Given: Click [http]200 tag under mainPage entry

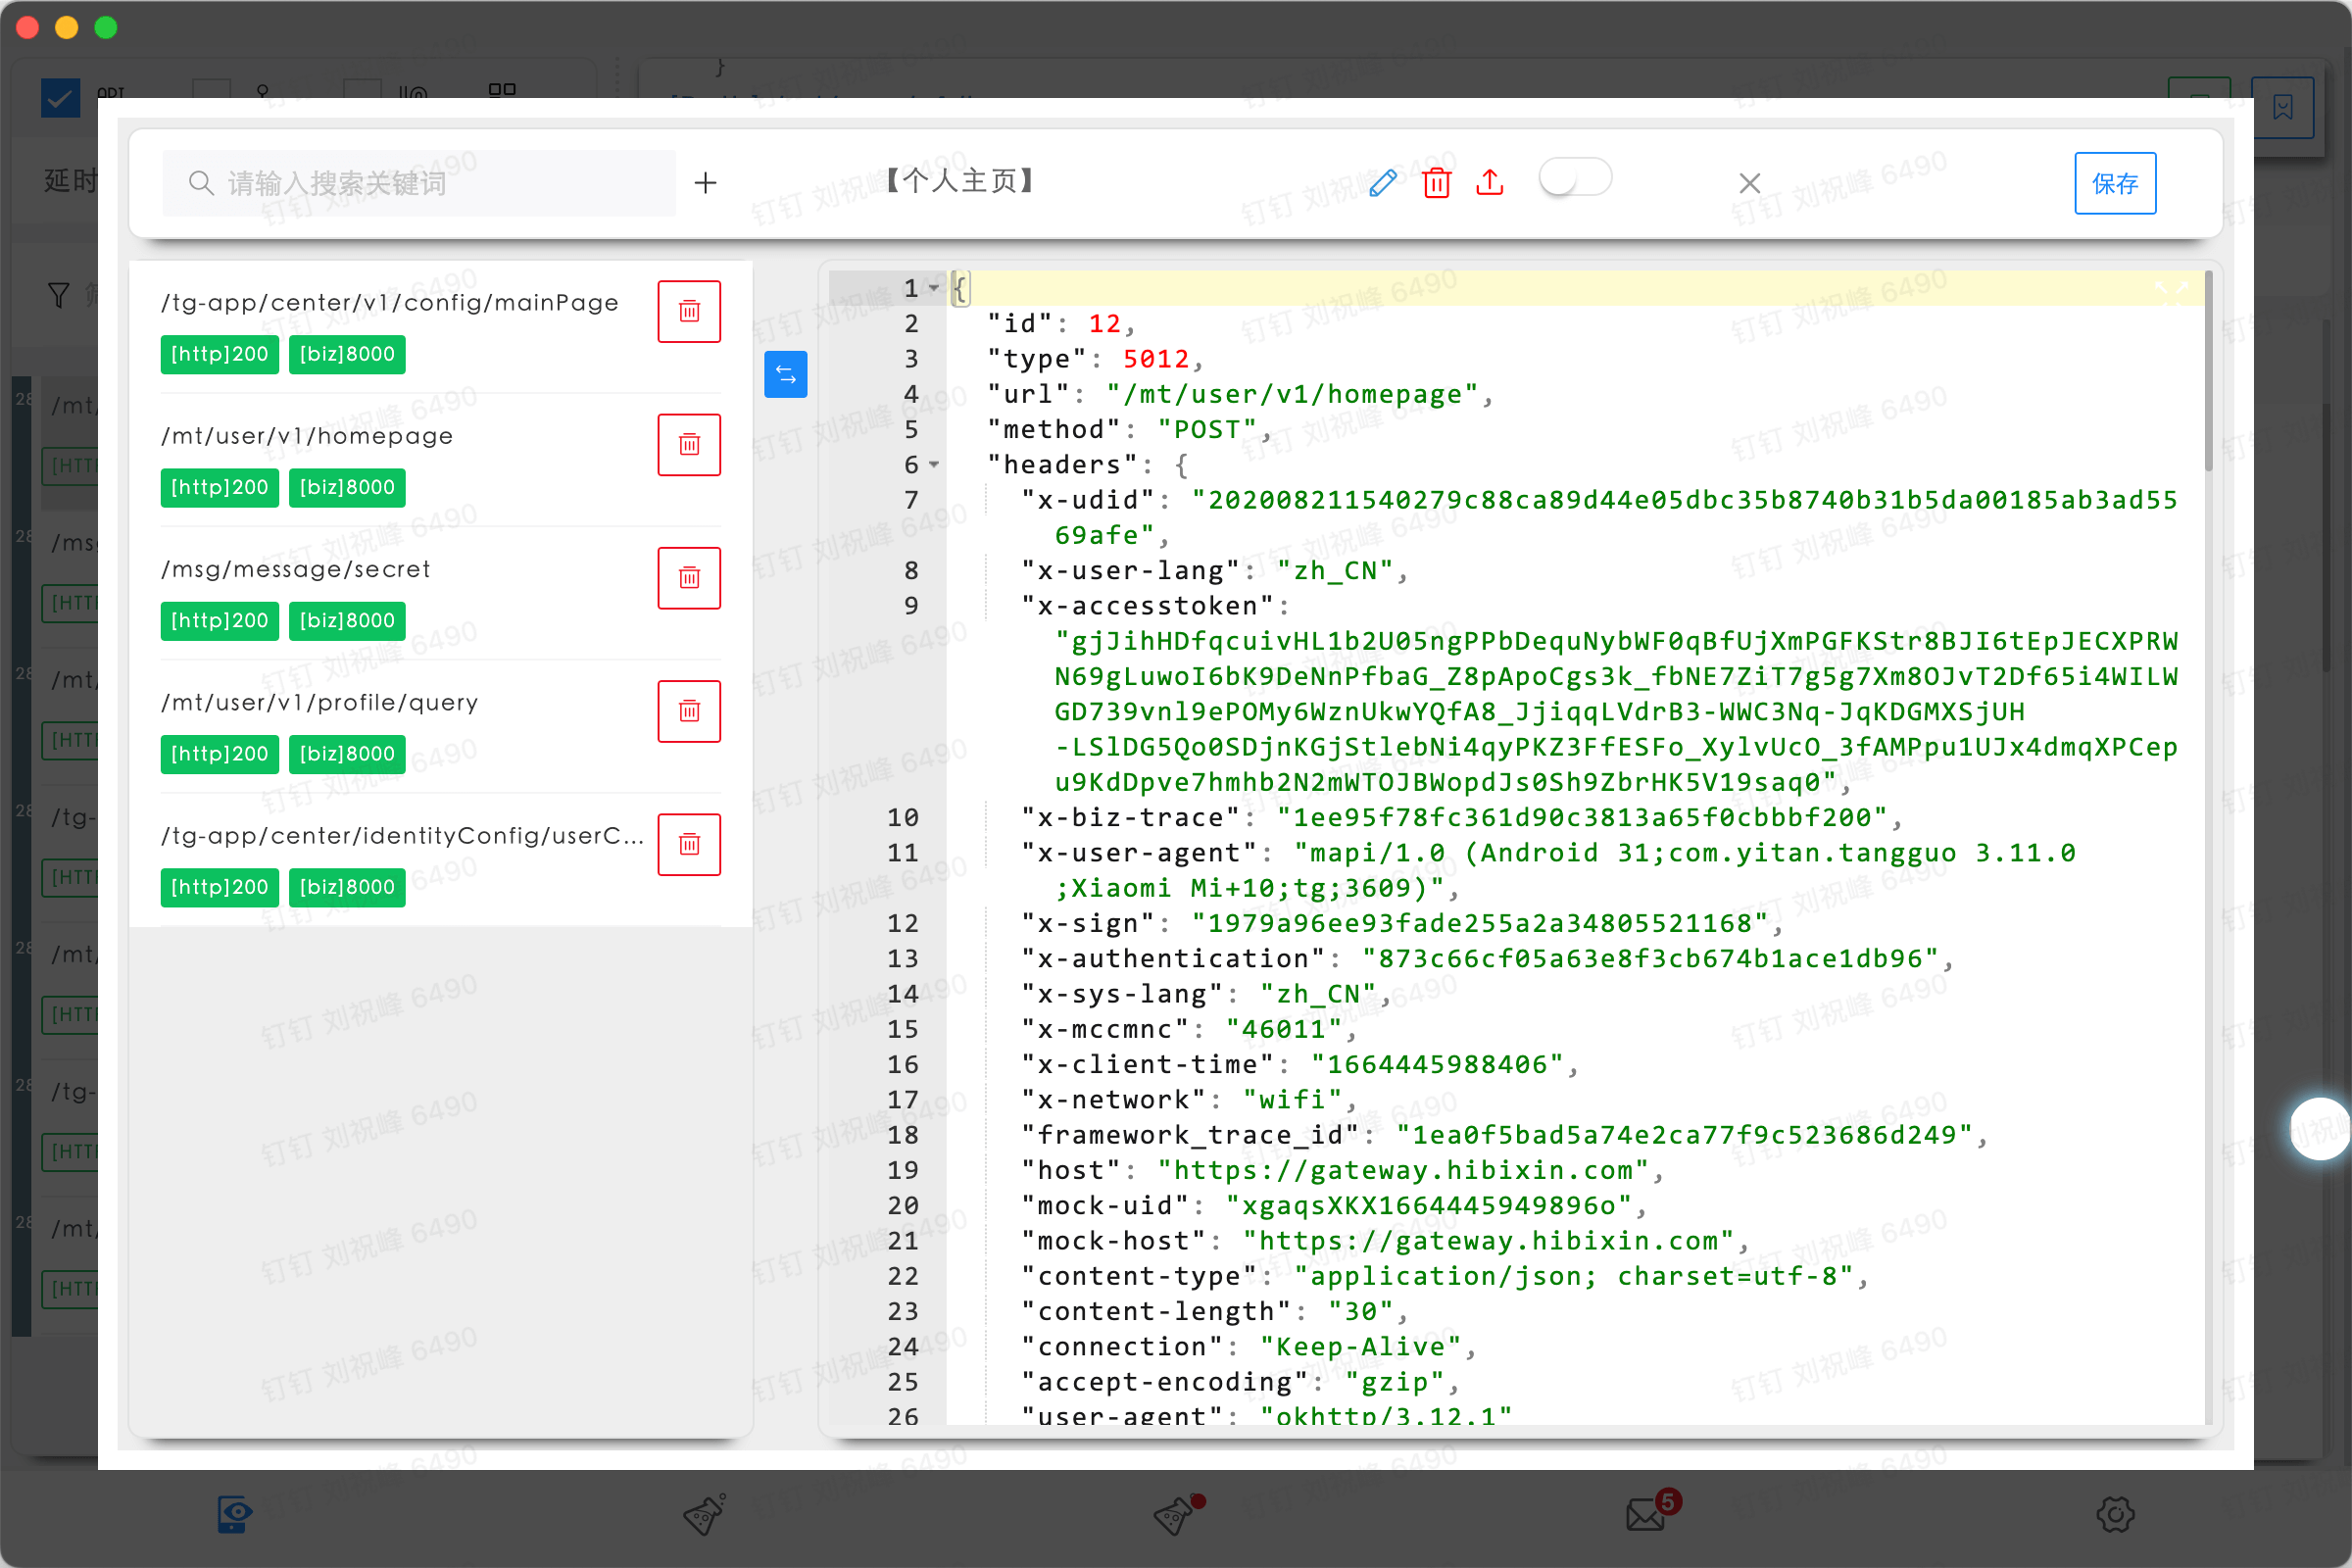Looking at the screenshot, I should click(220, 354).
